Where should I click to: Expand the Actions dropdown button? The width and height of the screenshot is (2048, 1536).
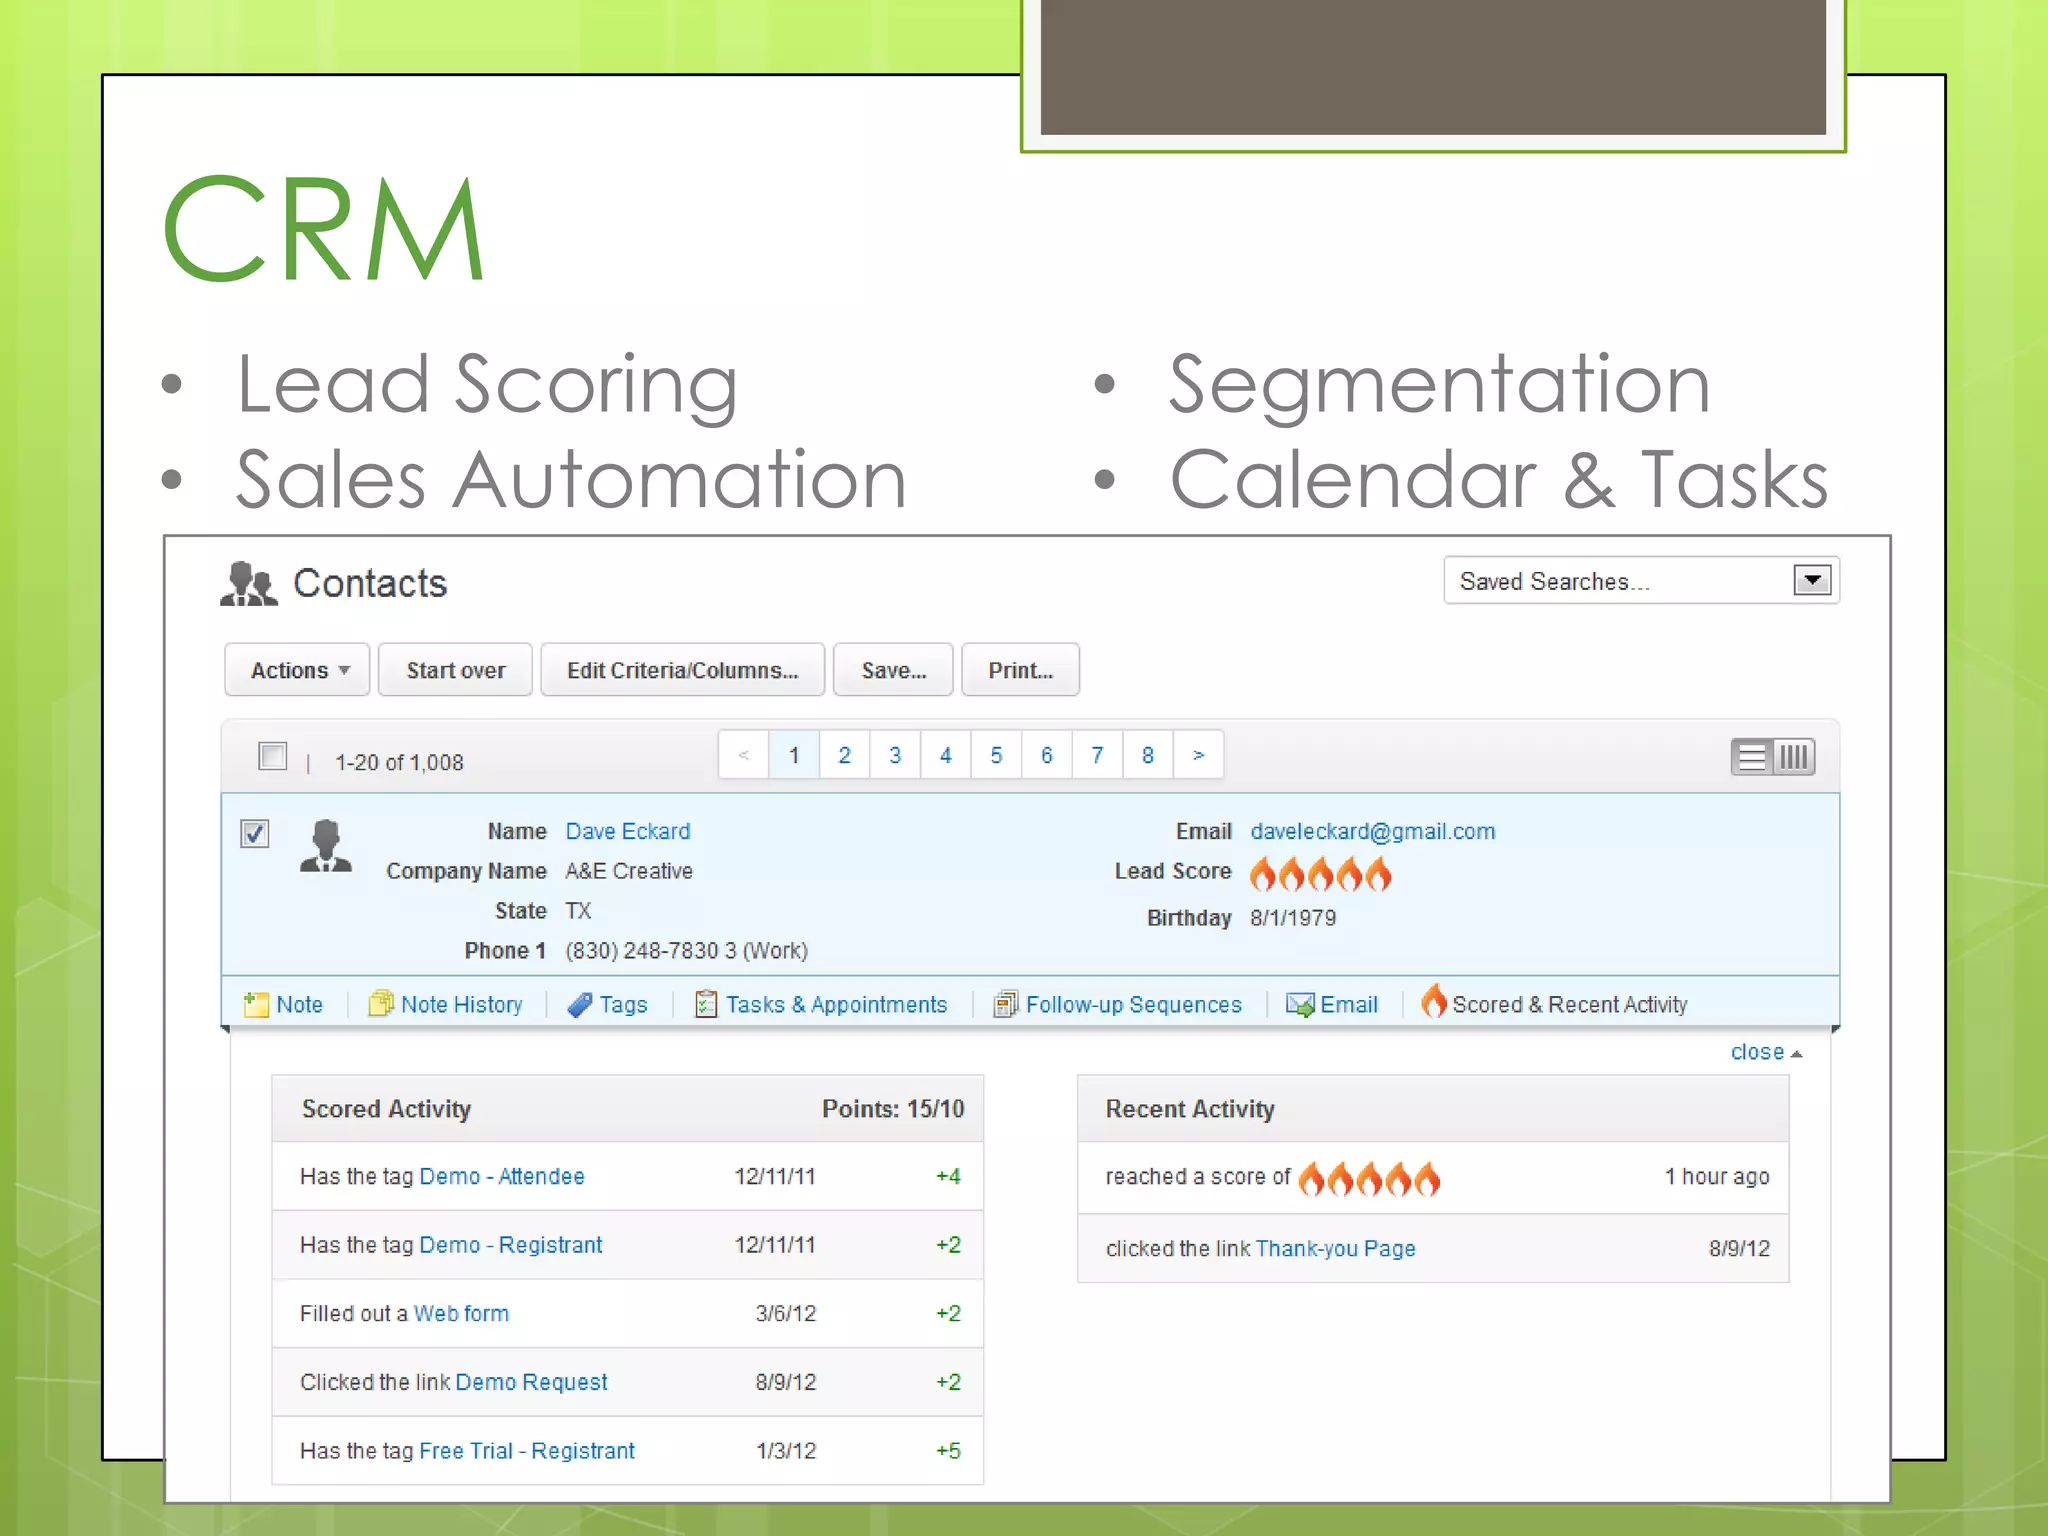297,670
